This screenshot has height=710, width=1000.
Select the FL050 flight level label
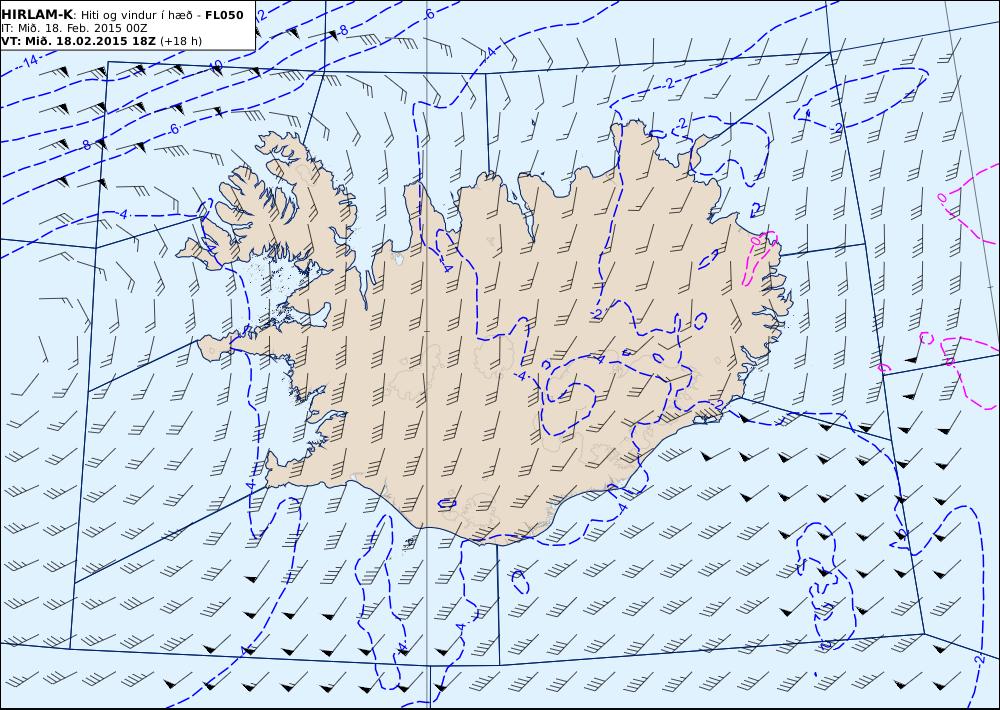click(x=224, y=15)
